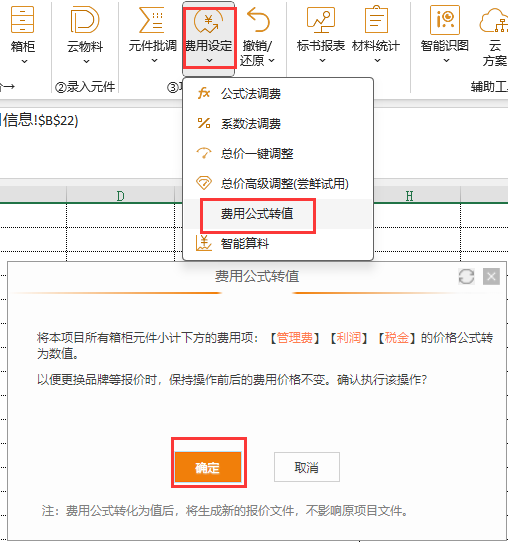Expand the dropdown arrow under 标书报表
This screenshot has width=508, height=542.
click(322, 60)
